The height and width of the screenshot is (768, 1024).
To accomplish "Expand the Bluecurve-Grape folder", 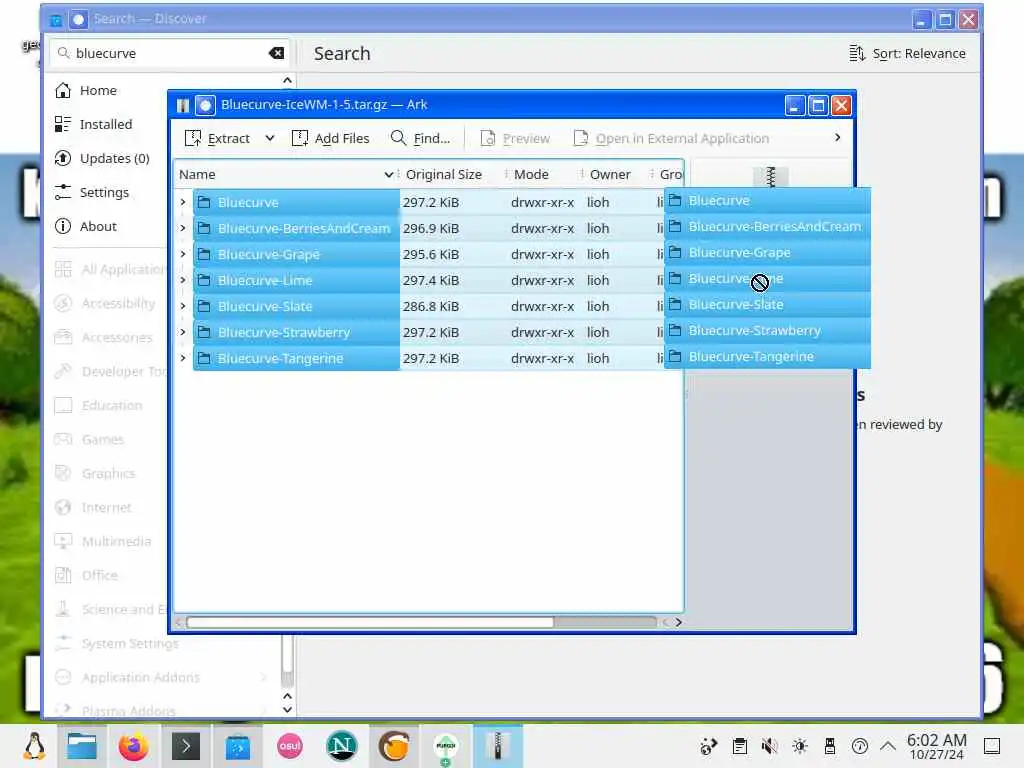I will (183, 255).
